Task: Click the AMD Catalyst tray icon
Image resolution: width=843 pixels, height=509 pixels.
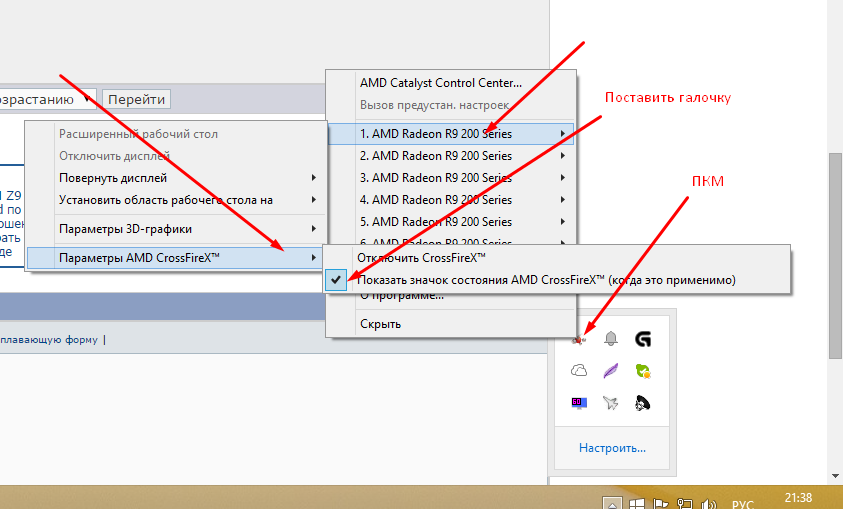Action: (579, 339)
